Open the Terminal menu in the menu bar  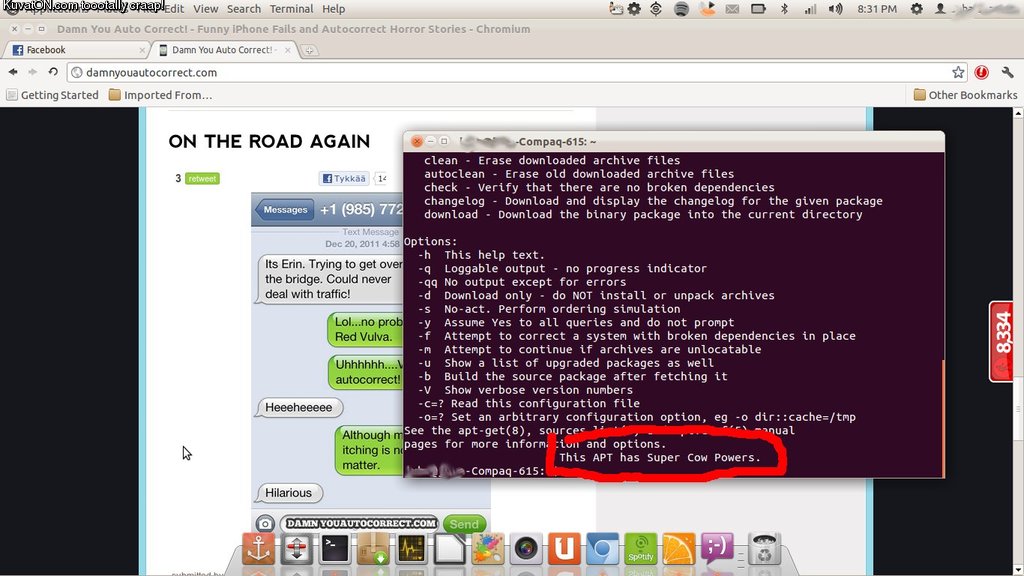click(291, 9)
